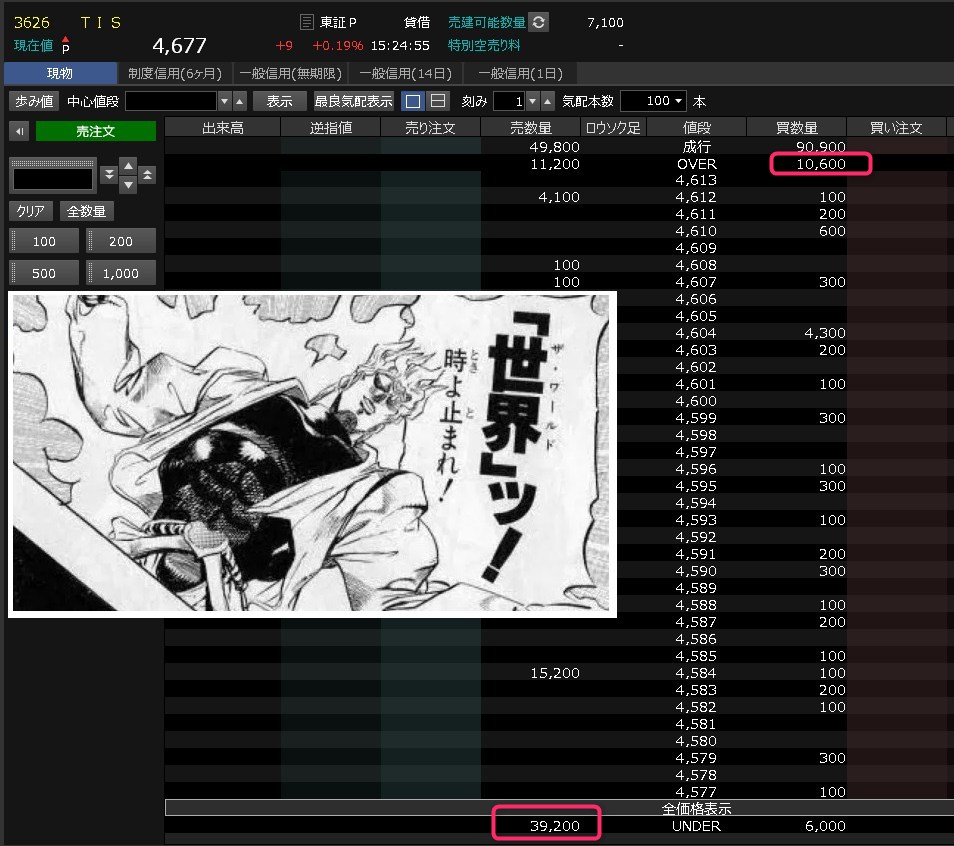Screen dimensions: 954x846
Task: Click price 4,612 in the board
Action: [x=696, y=197]
